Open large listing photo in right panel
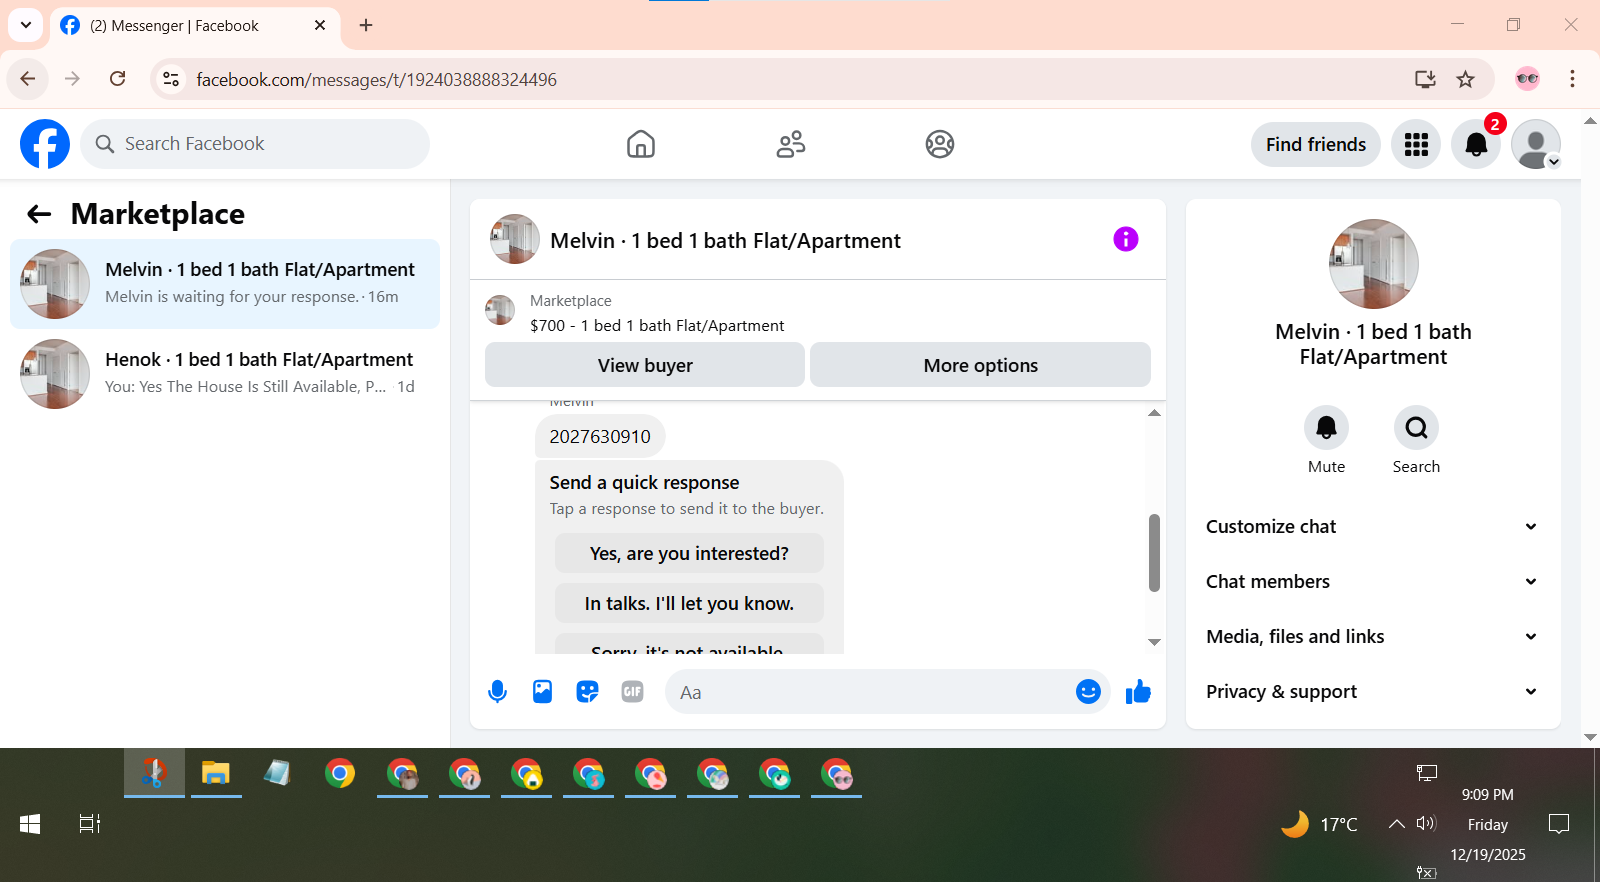1600x882 pixels. coord(1373,264)
